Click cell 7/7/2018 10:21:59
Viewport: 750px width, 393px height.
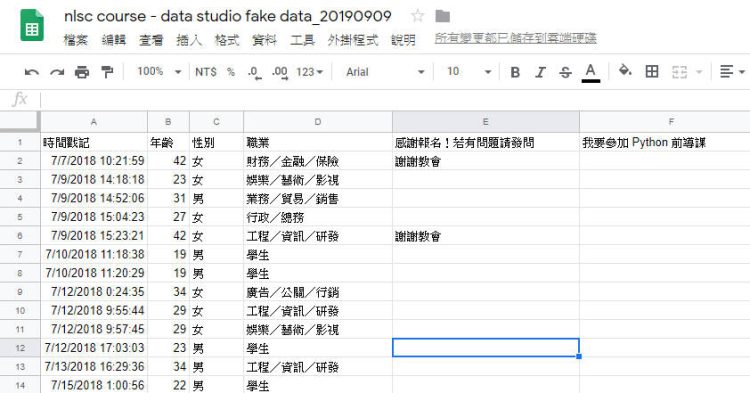coord(94,161)
